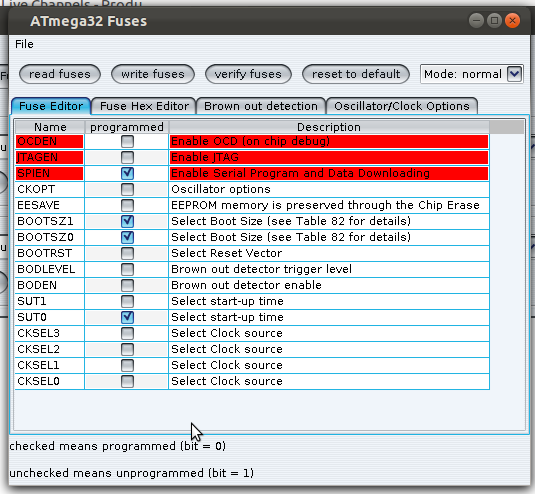The height and width of the screenshot is (494, 535).
Task: Click 'Enable OCD (on chip debug)' description
Action: point(329,141)
